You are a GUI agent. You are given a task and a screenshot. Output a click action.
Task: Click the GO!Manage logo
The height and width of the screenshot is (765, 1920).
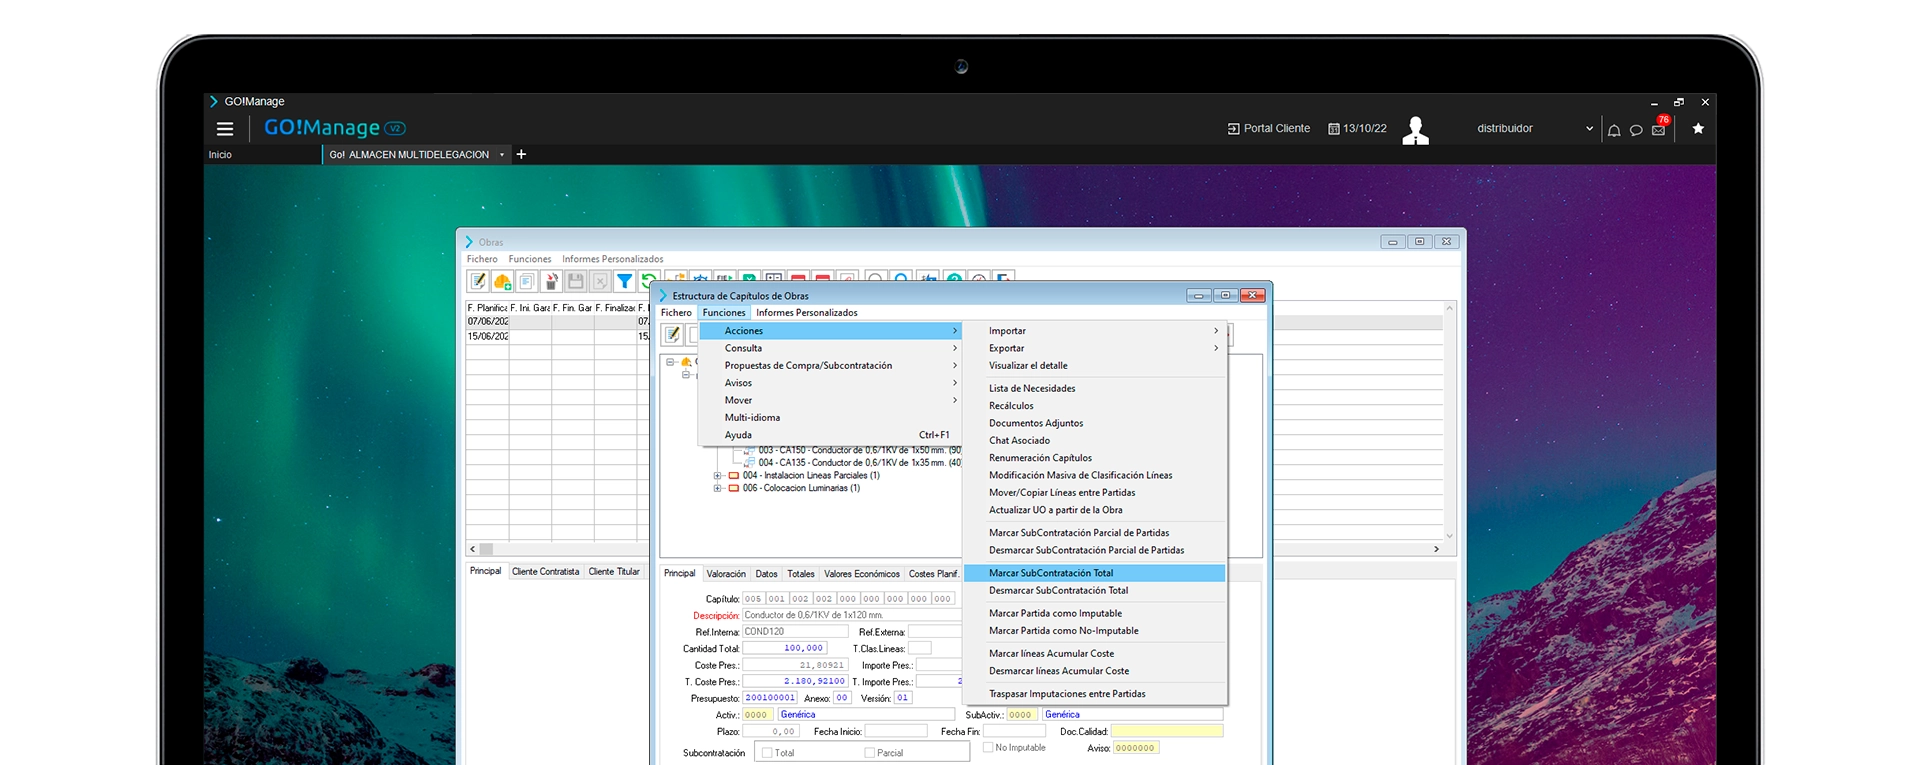[334, 128]
